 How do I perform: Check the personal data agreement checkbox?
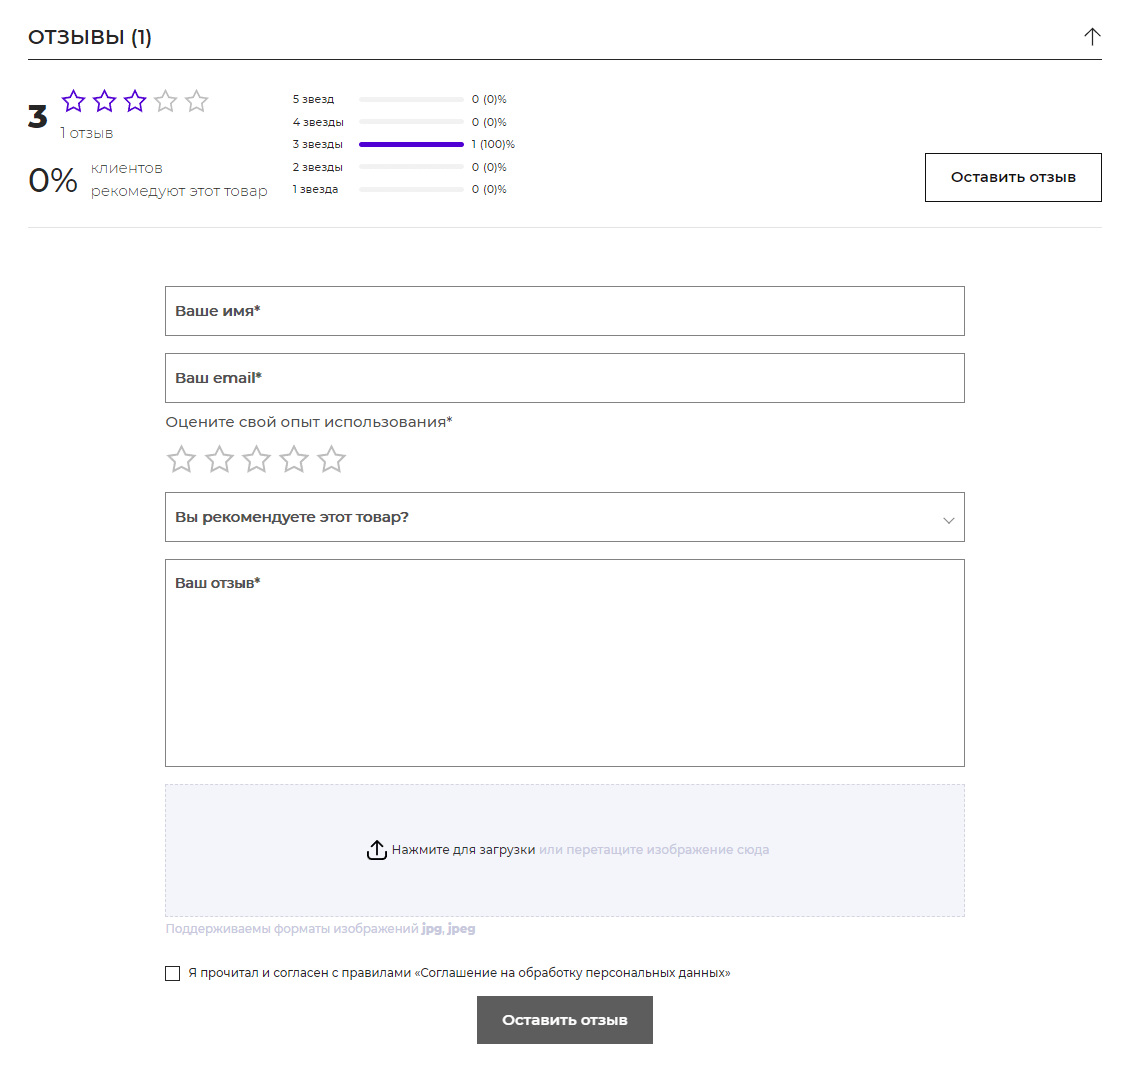pos(173,973)
